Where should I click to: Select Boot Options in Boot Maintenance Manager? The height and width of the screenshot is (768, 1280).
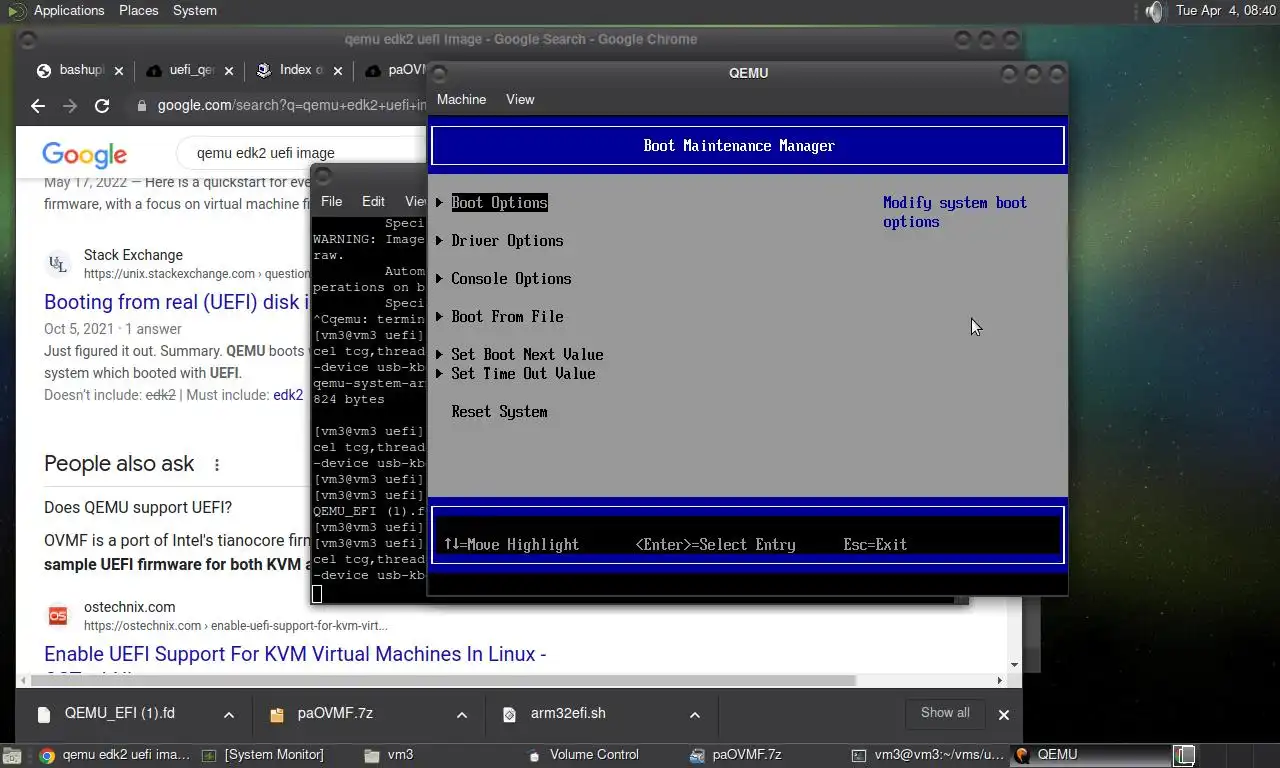(499, 202)
